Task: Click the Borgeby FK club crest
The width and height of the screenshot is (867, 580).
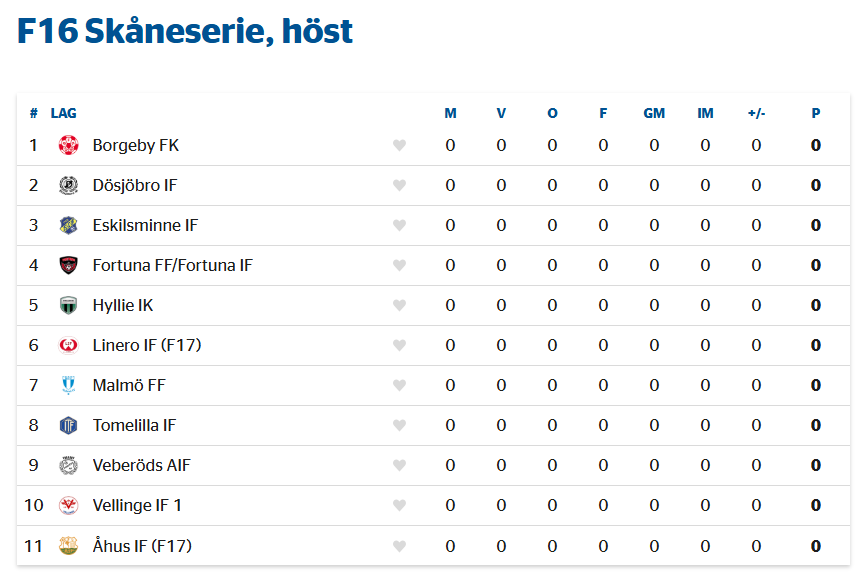Action: tap(68, 145)
